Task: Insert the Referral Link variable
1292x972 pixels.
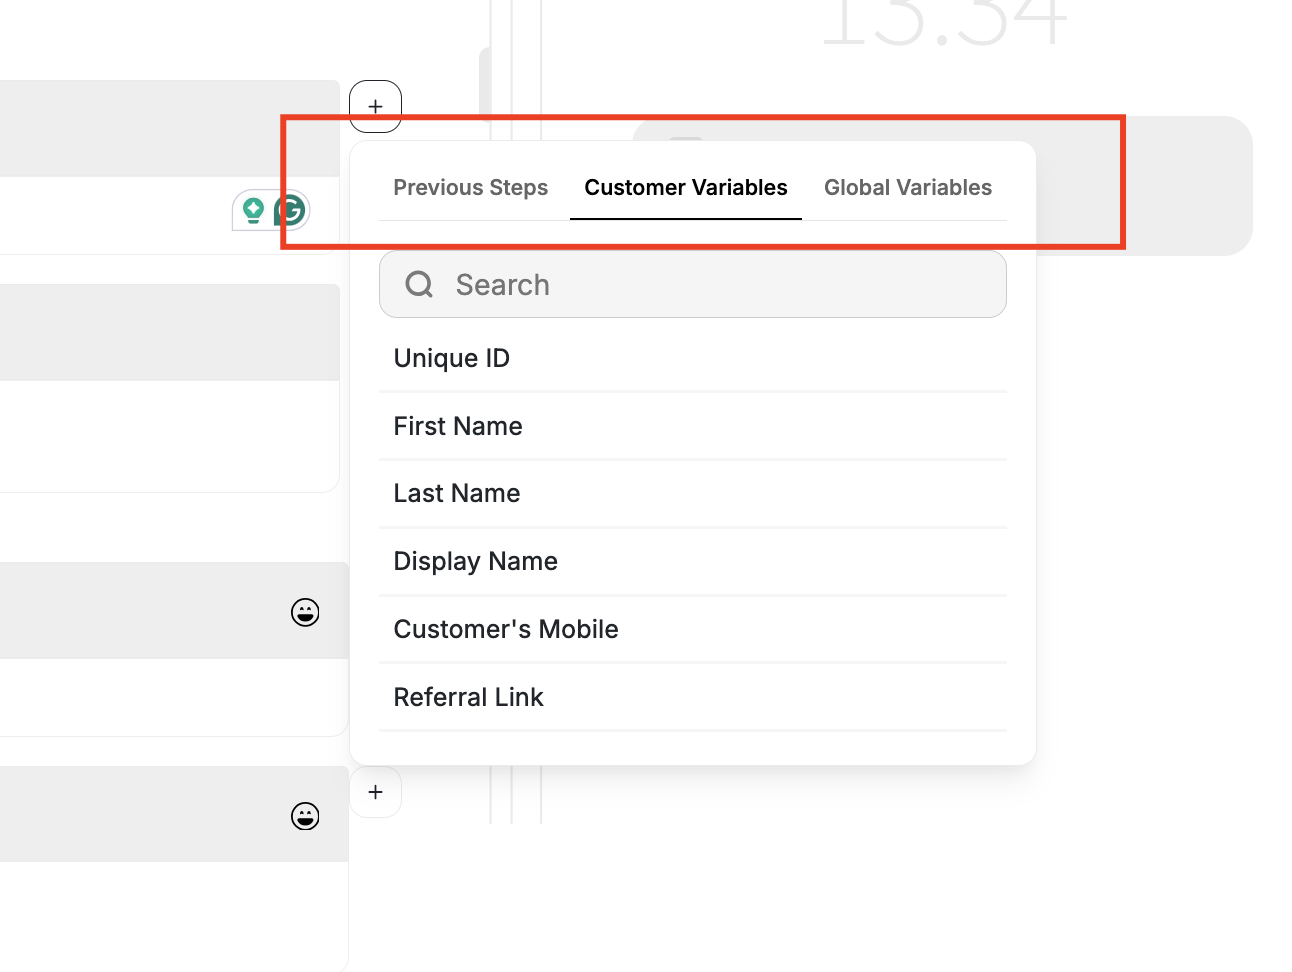Action: tap(468, 697)
